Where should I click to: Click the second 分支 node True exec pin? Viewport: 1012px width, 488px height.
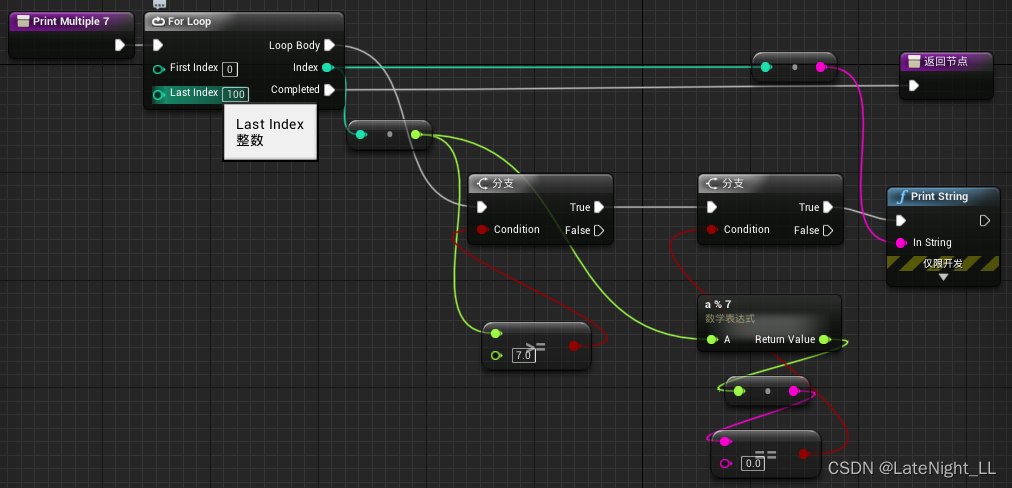[828, 207]
